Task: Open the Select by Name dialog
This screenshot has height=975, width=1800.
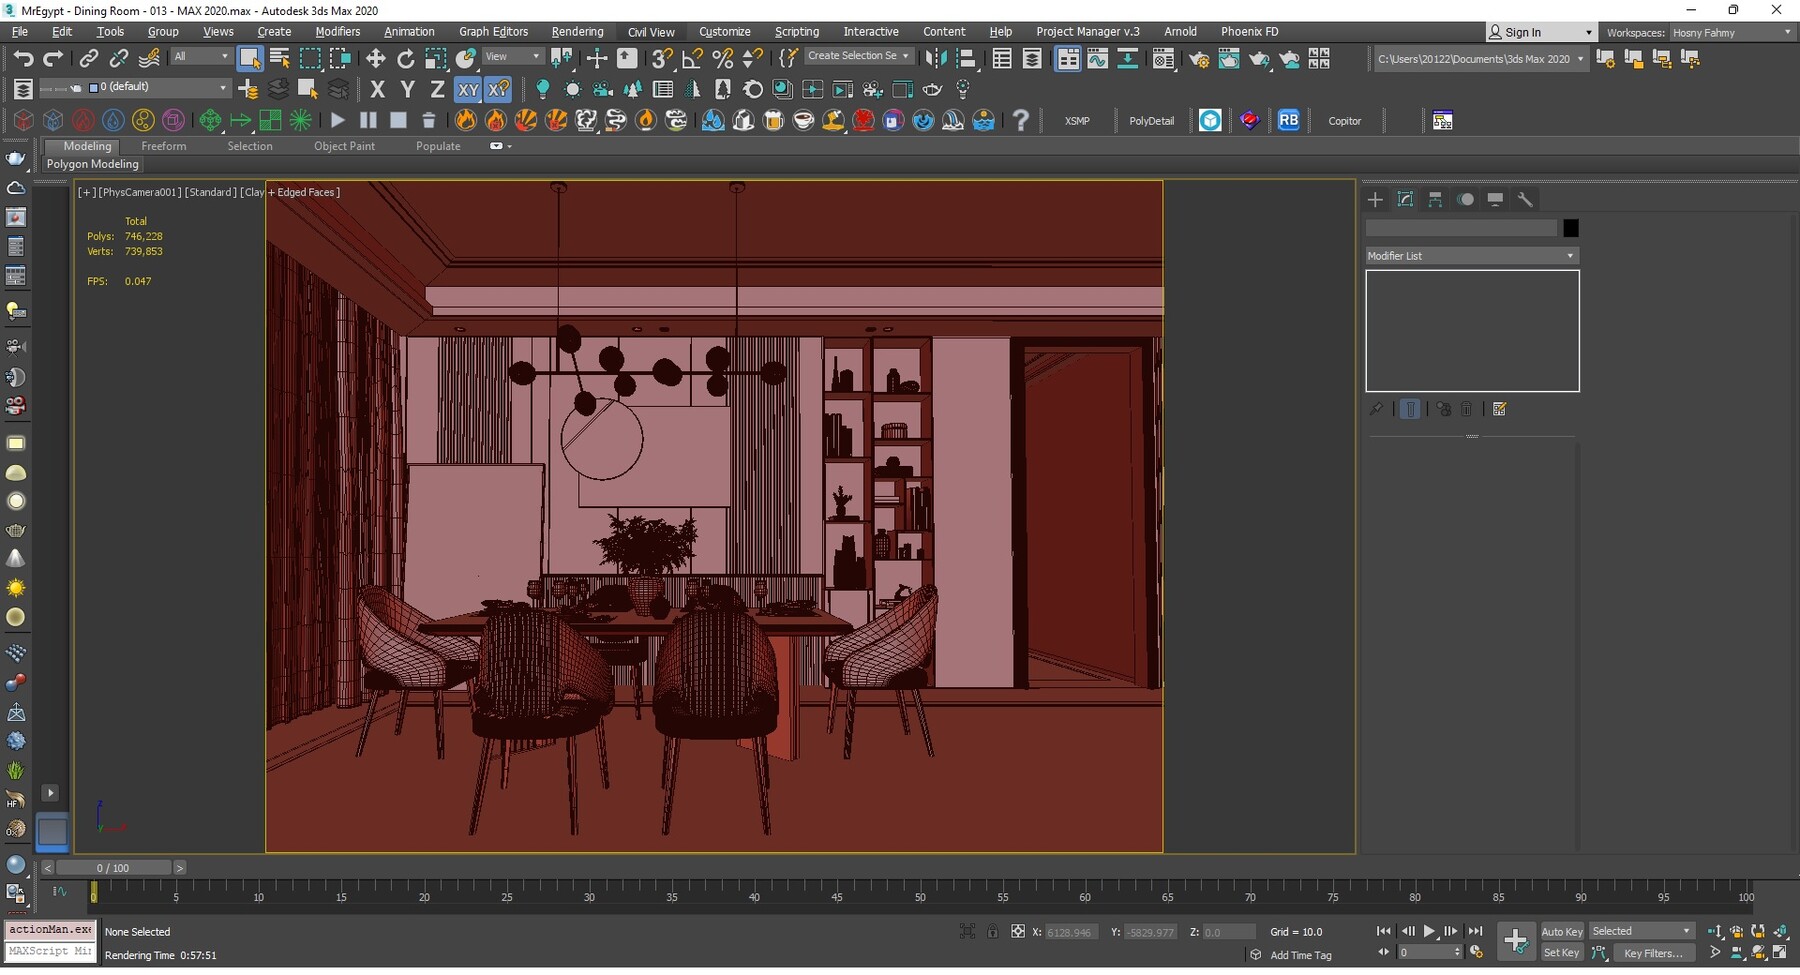Action: pyautogui.click(x=278, y=58)
